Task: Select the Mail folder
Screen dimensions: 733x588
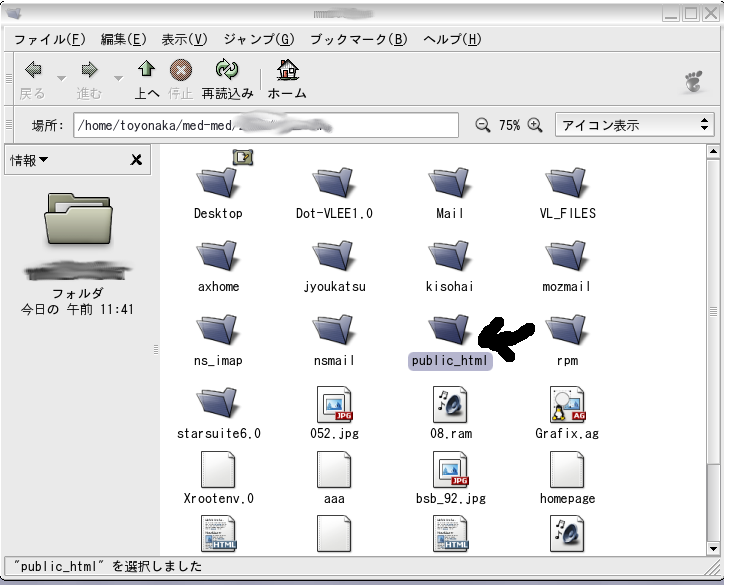Action: [x=450, y=182]
